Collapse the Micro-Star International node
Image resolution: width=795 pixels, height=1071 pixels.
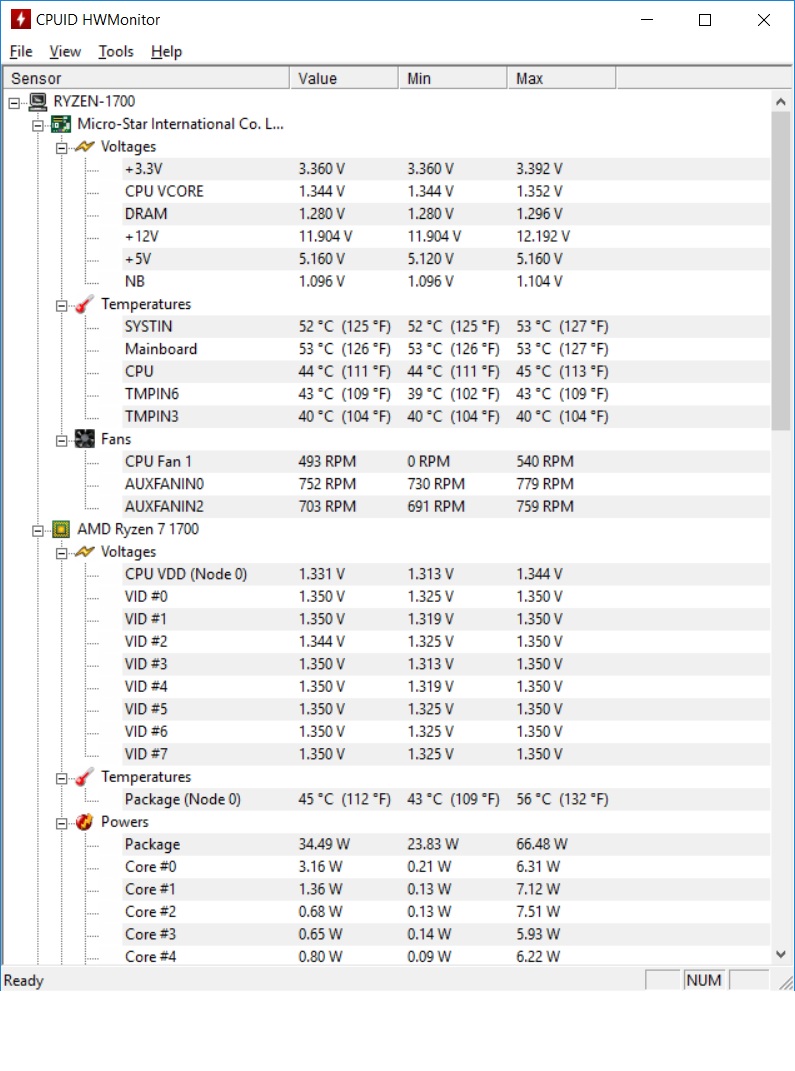(x=38, y=126)
